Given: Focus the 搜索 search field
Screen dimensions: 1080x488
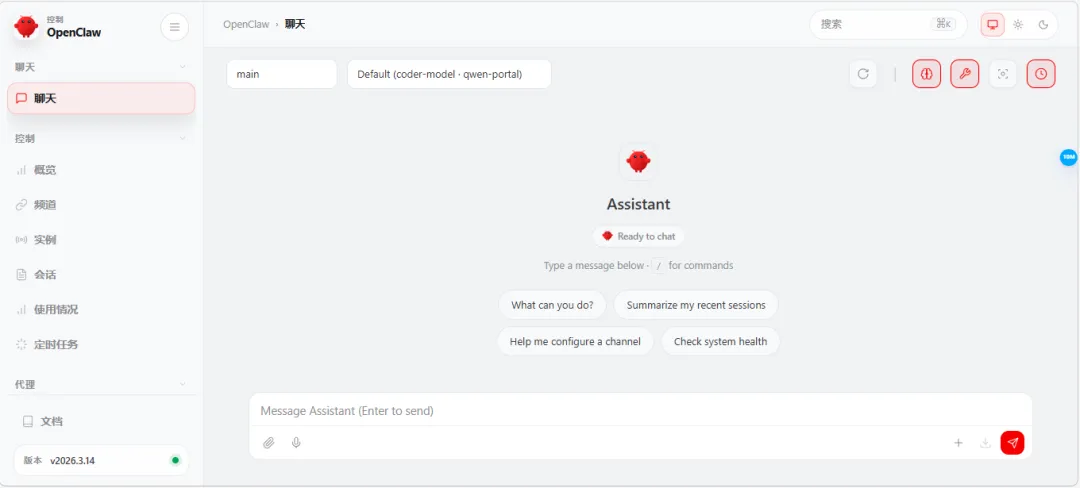Looking at the screenshot, I should click(888, 24).
